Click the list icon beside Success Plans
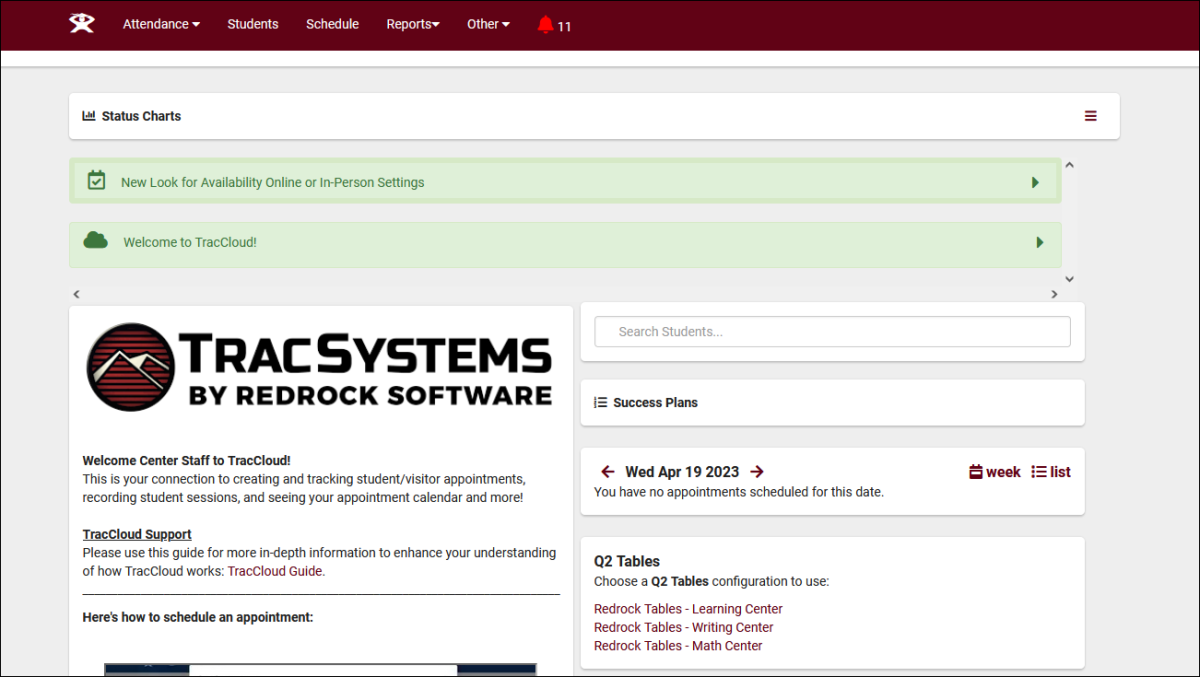Viewport: 1200px width, 677px height. [599, 402]
